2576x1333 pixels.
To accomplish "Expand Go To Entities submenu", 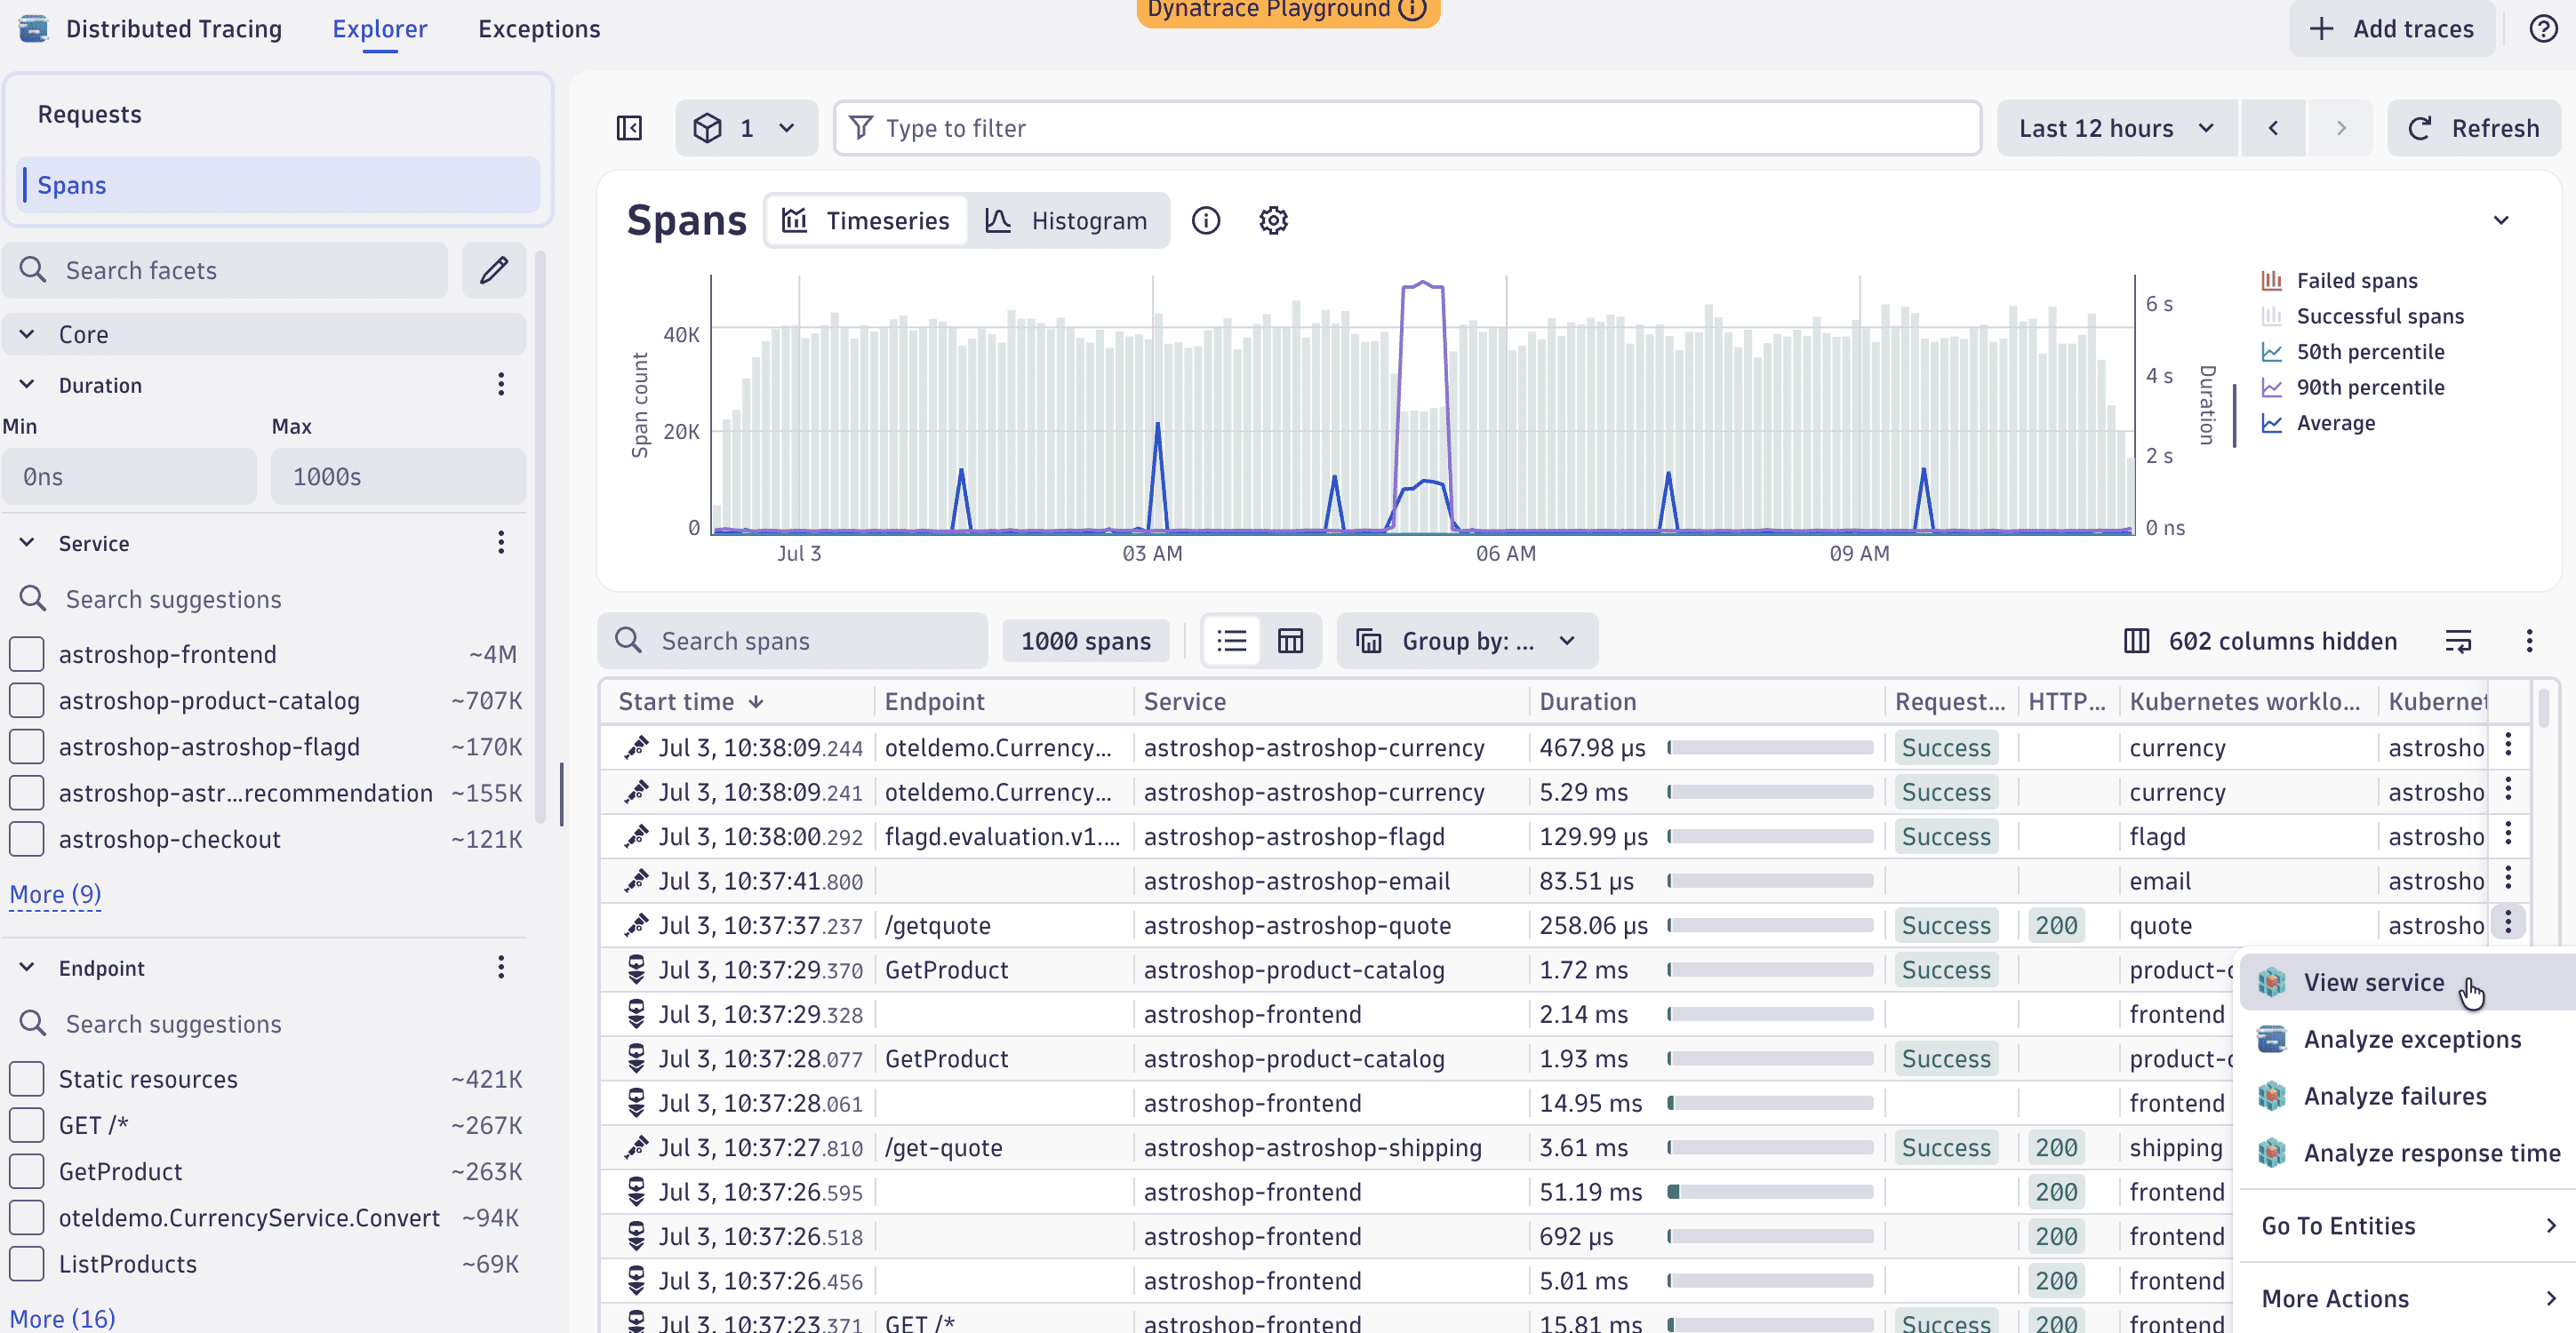I will pyautogui.click(x=2410, y=1226).
